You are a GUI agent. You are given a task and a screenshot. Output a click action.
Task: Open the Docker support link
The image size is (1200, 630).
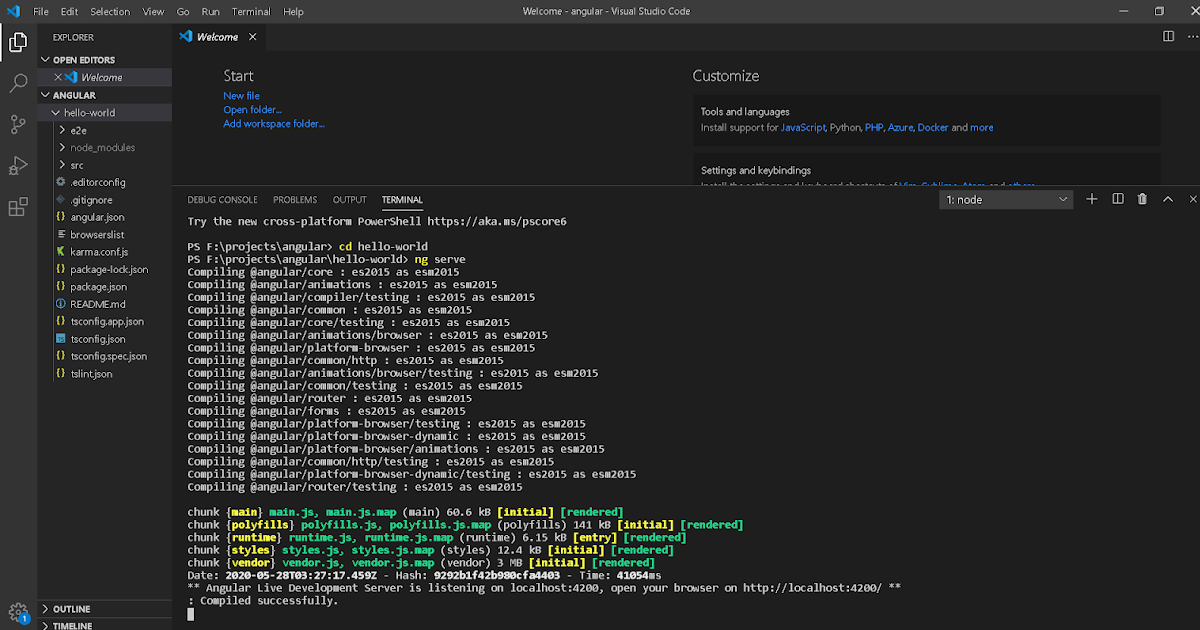(932, 127)
